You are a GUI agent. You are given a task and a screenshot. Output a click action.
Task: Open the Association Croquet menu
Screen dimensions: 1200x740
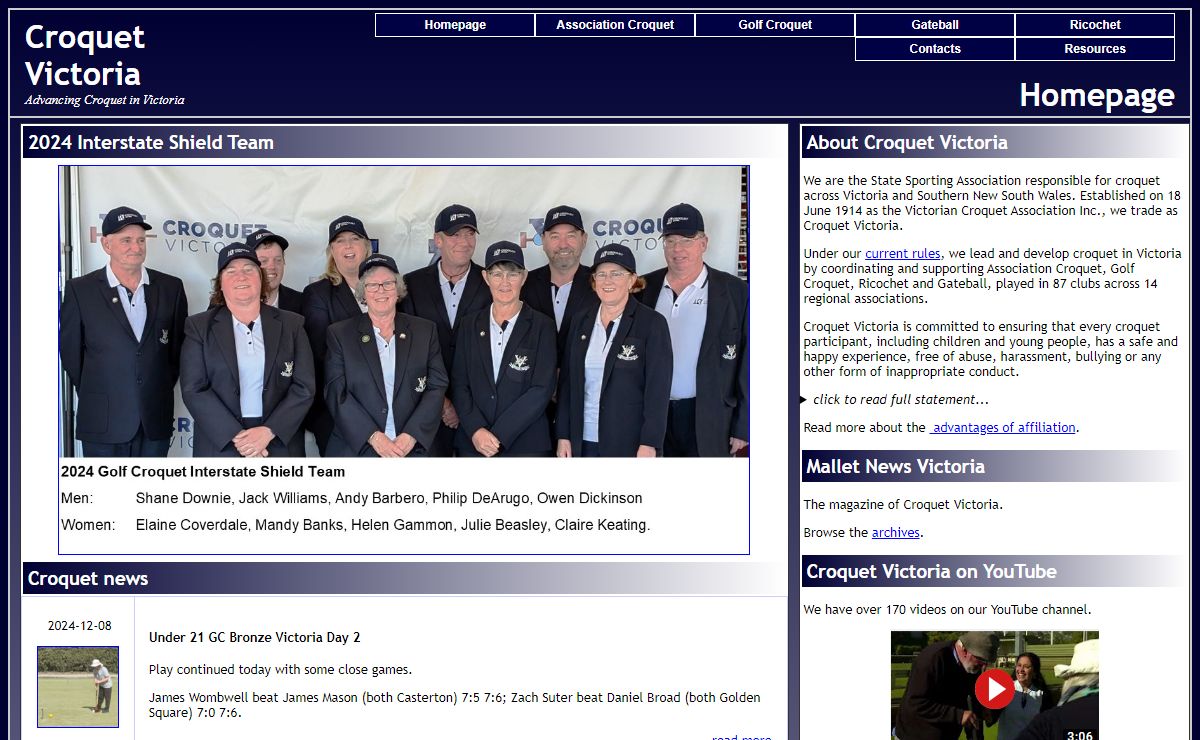click(615, 25)
